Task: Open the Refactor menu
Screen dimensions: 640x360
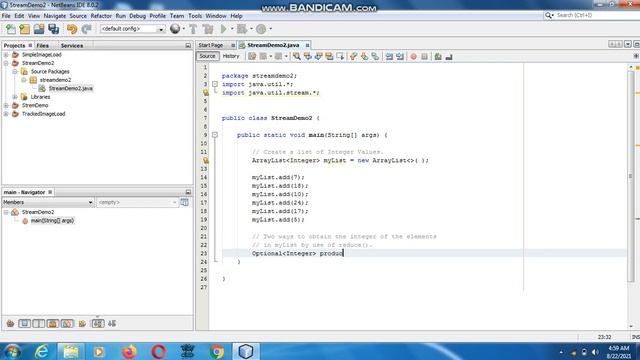Action: (101, 16)
